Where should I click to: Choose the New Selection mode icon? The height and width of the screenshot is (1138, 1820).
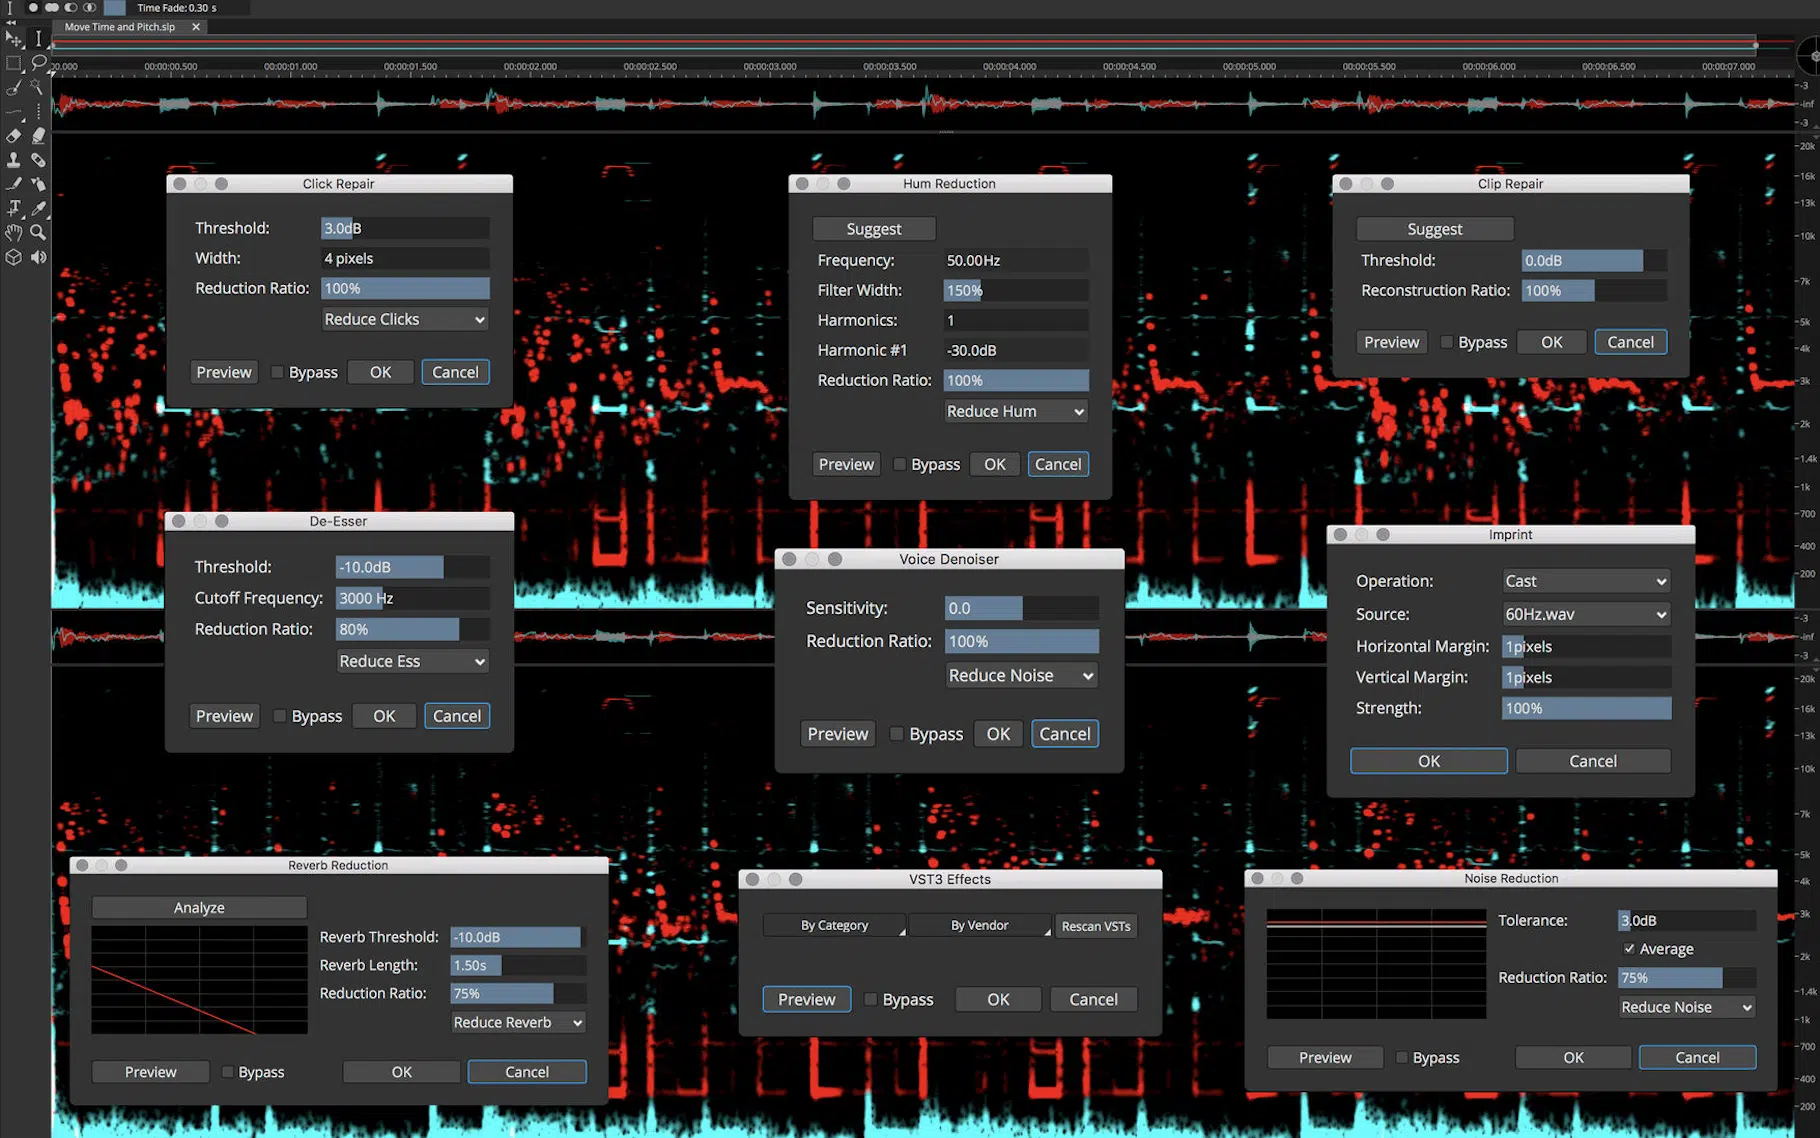tap(33, 7)
